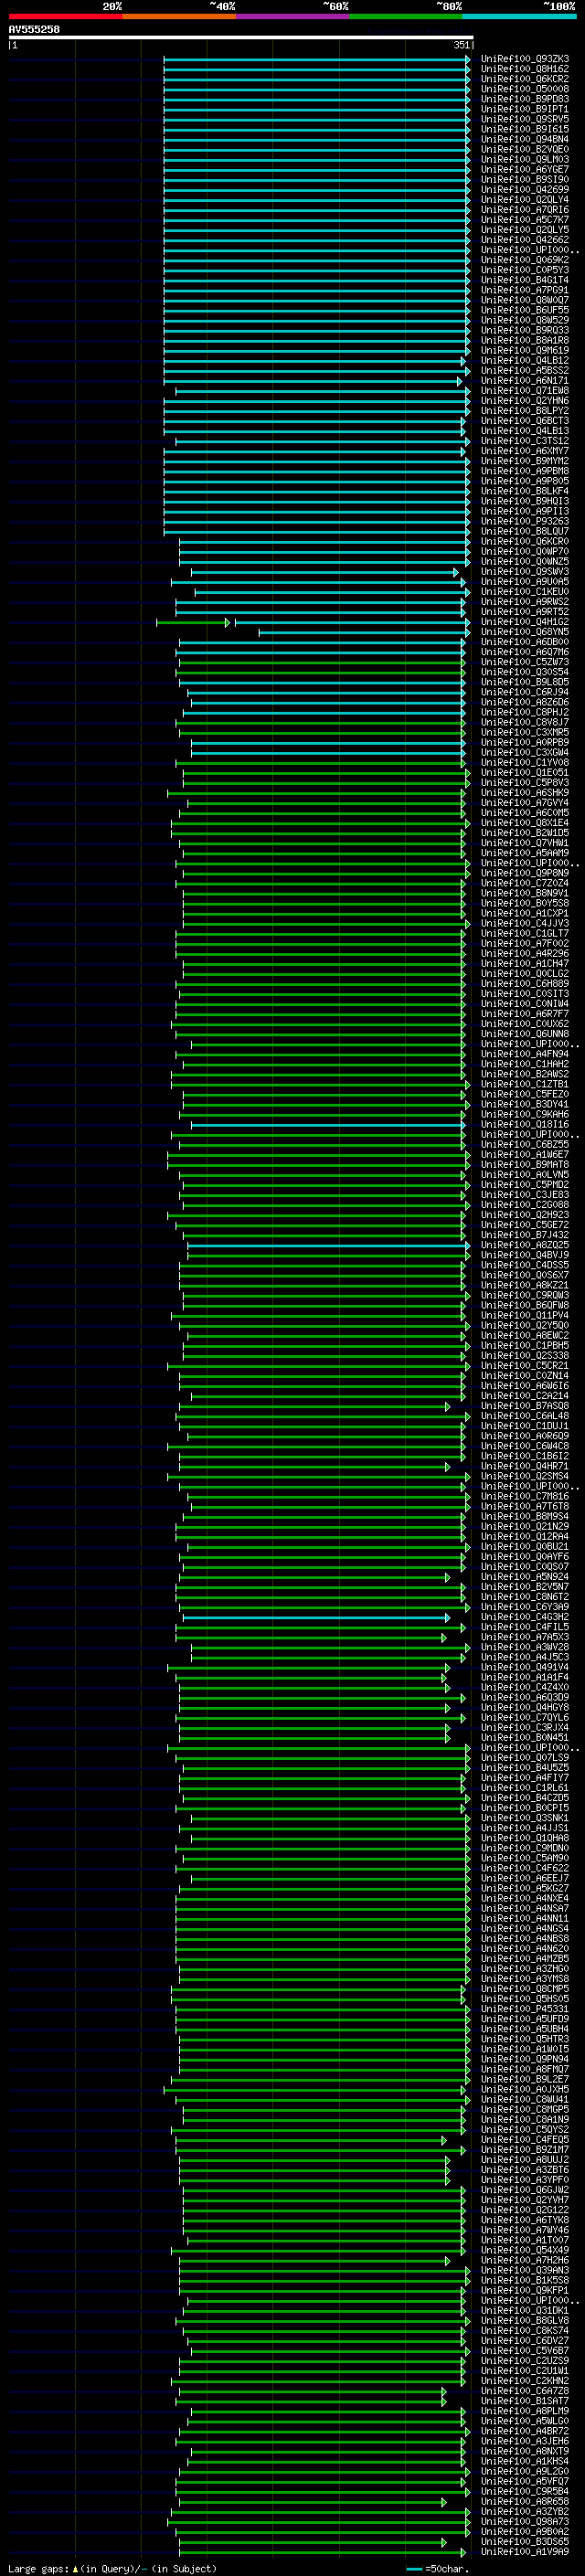Select hit label UniRef100_B4G1T4
585x2576 pixels.
pyautogui.click(x=525, y=280)
